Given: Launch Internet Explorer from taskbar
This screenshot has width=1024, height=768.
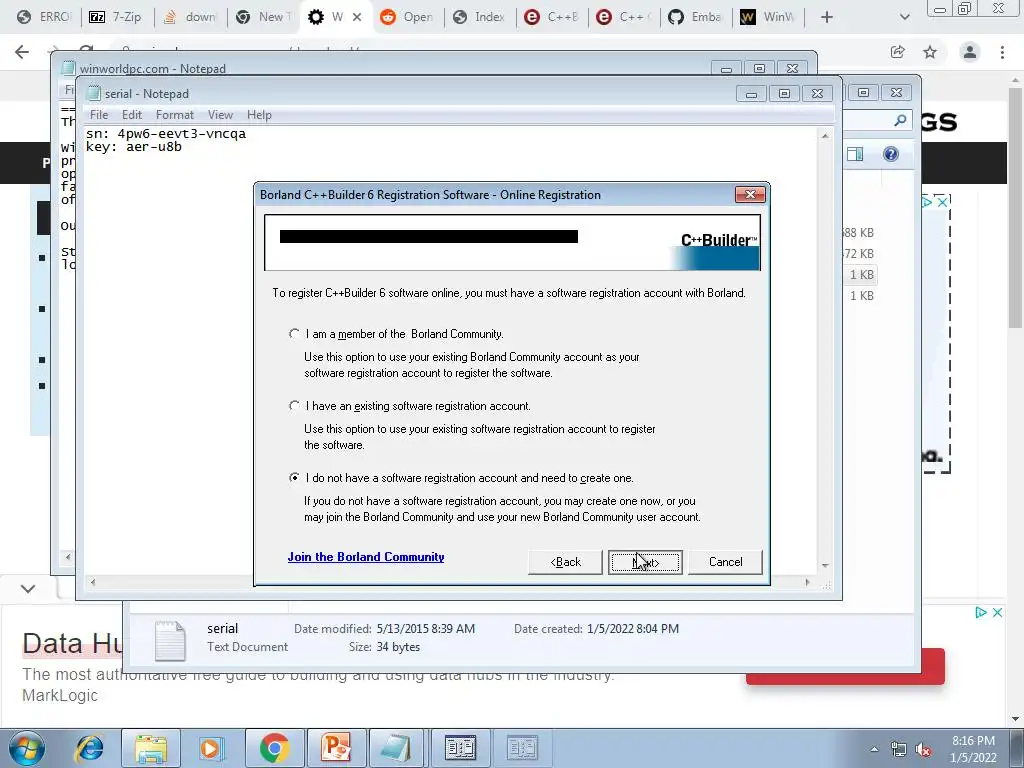Looking at the screenshot, I should tap(89, 748).
